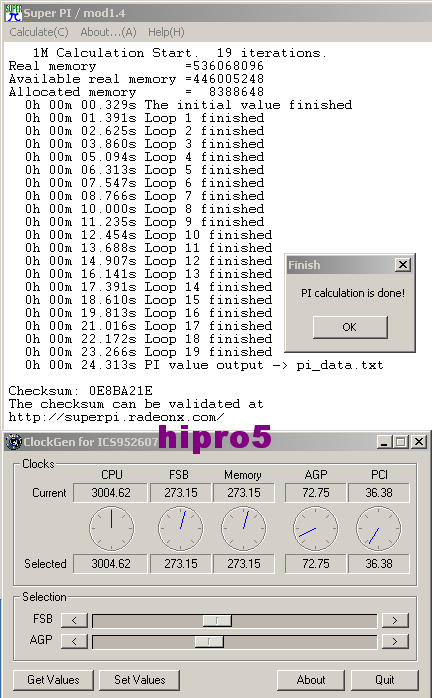The height and width of the screenshot is (698, 432).
Task: Decrease AGP with left arrow button
Action: [74, 641]
